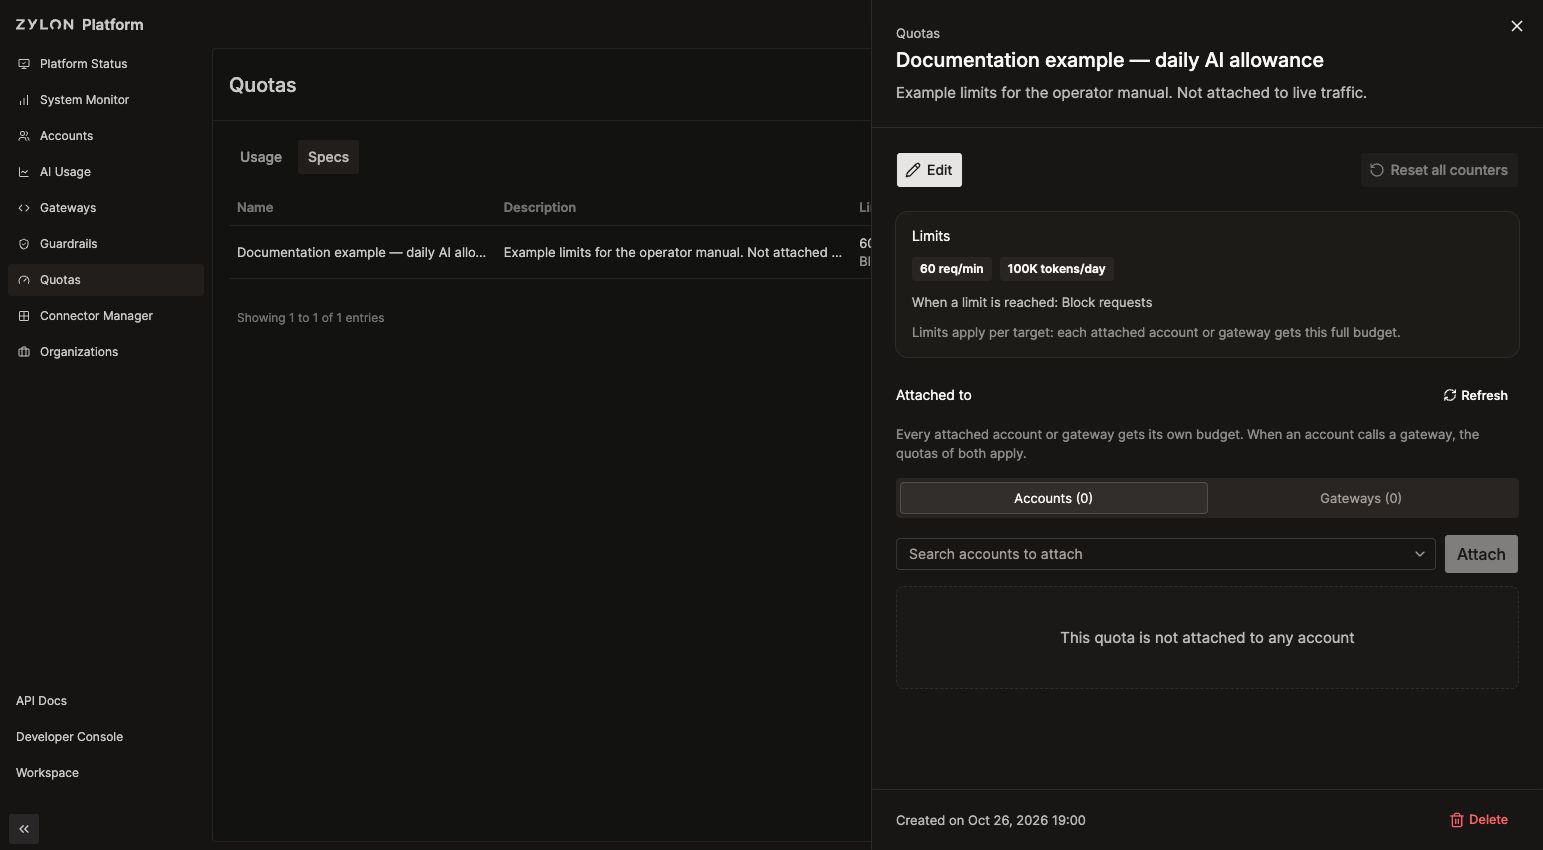Viewport: 1543px width, 850px height.
Task: Click the reset icon on Reset all counters
Action: pyautogui.click(x=1377, y=170)
